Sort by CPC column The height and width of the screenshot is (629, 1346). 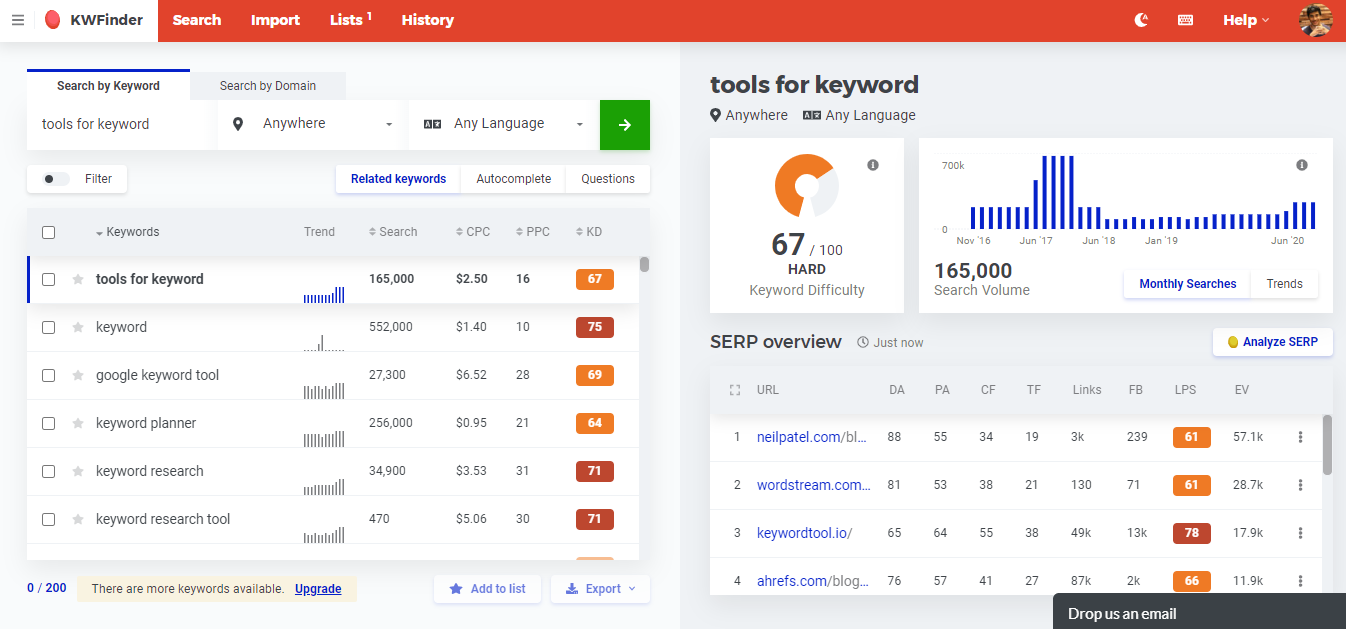[x=473, y=232]
